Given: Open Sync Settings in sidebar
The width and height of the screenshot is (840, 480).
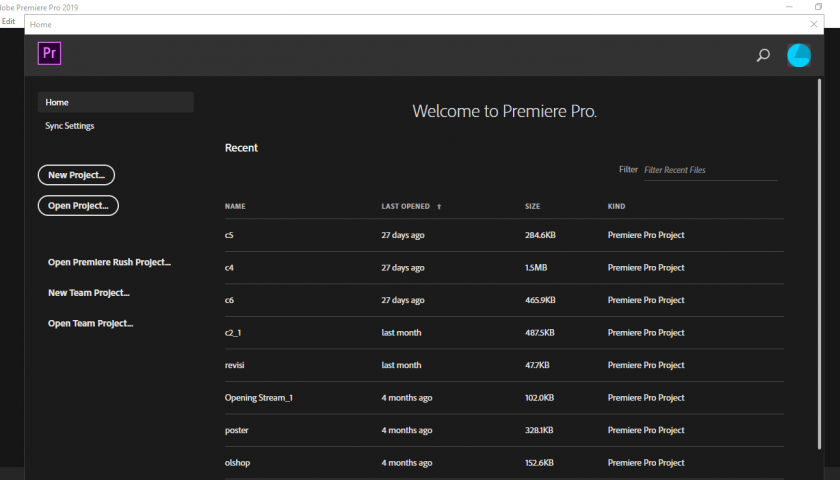Looking at the screenshot, I should [x=70, y=126].
